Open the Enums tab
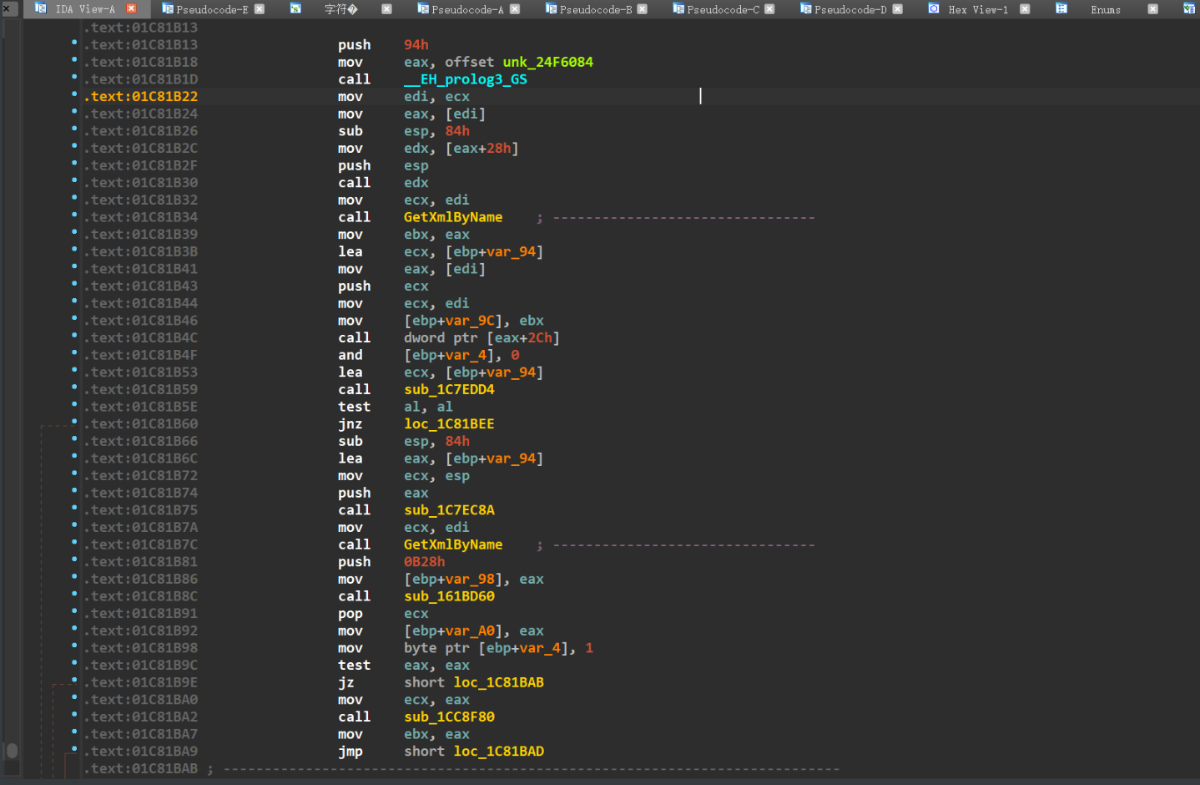1200x785 pixels. [x=1105, y=8]
